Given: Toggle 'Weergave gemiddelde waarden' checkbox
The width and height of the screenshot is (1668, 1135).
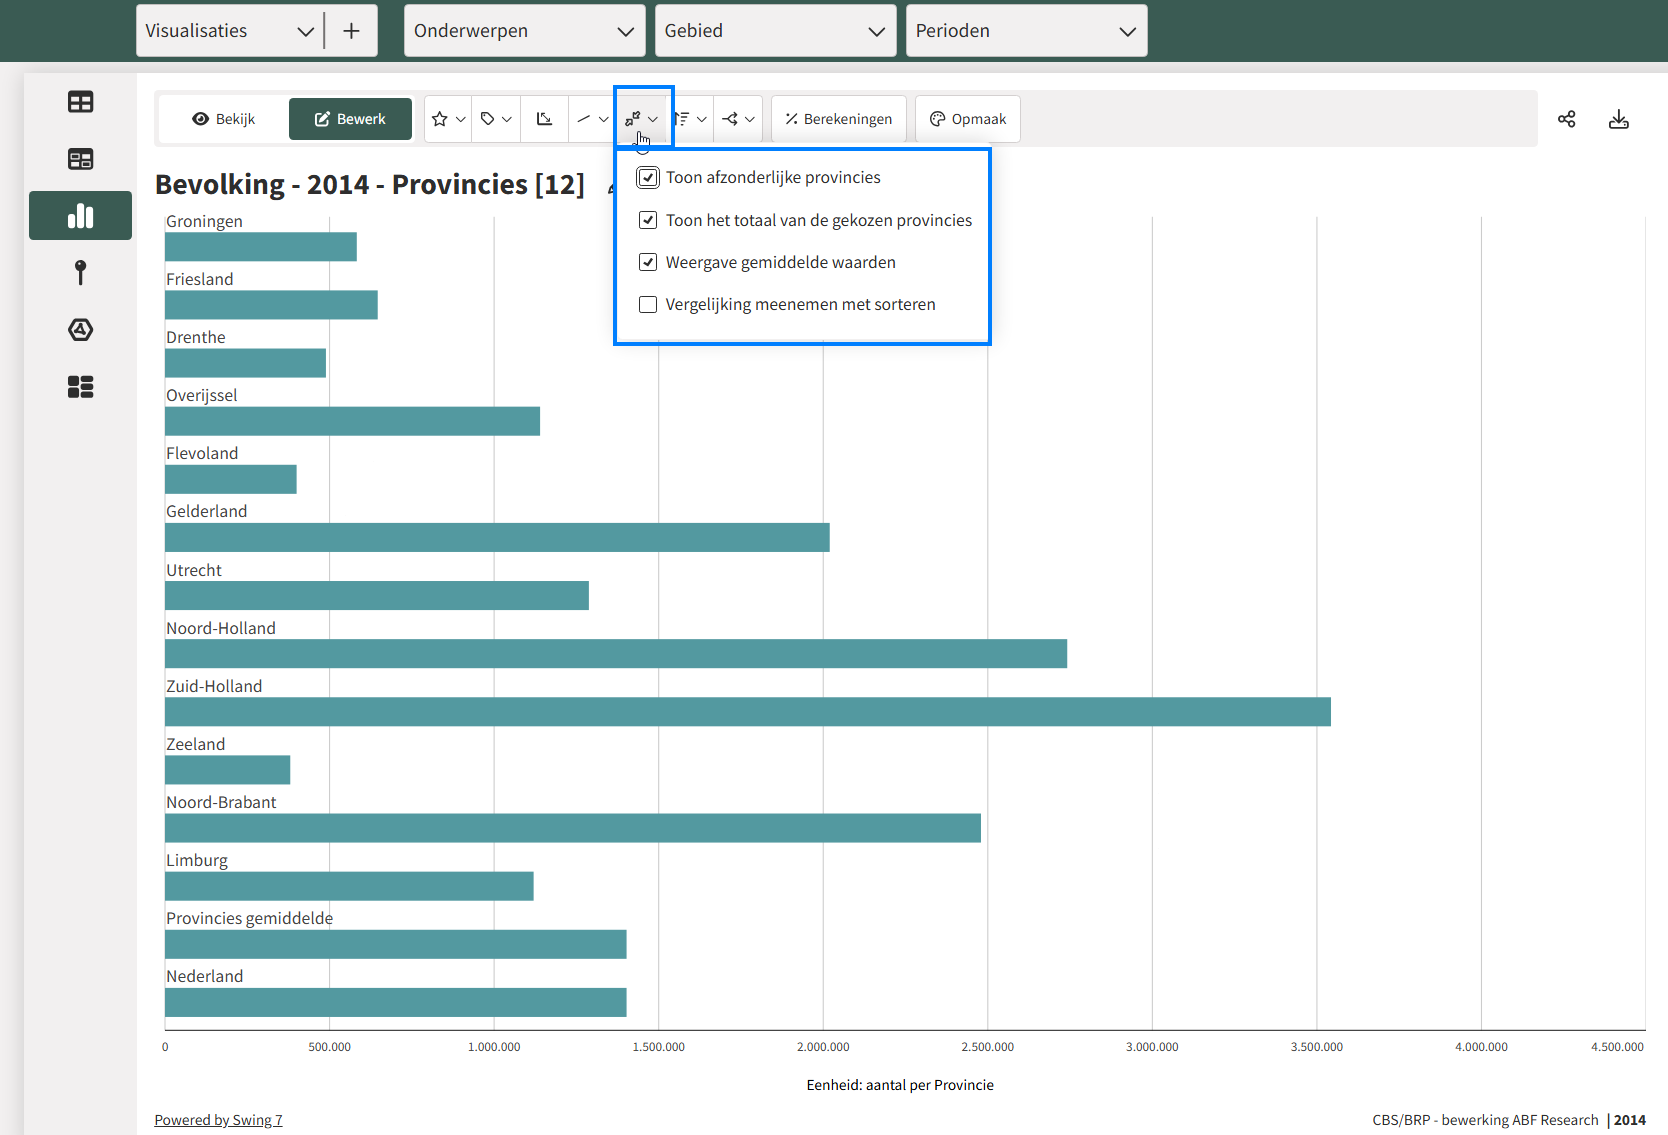Looking at the screenshot, I should [x=648, y=262].
